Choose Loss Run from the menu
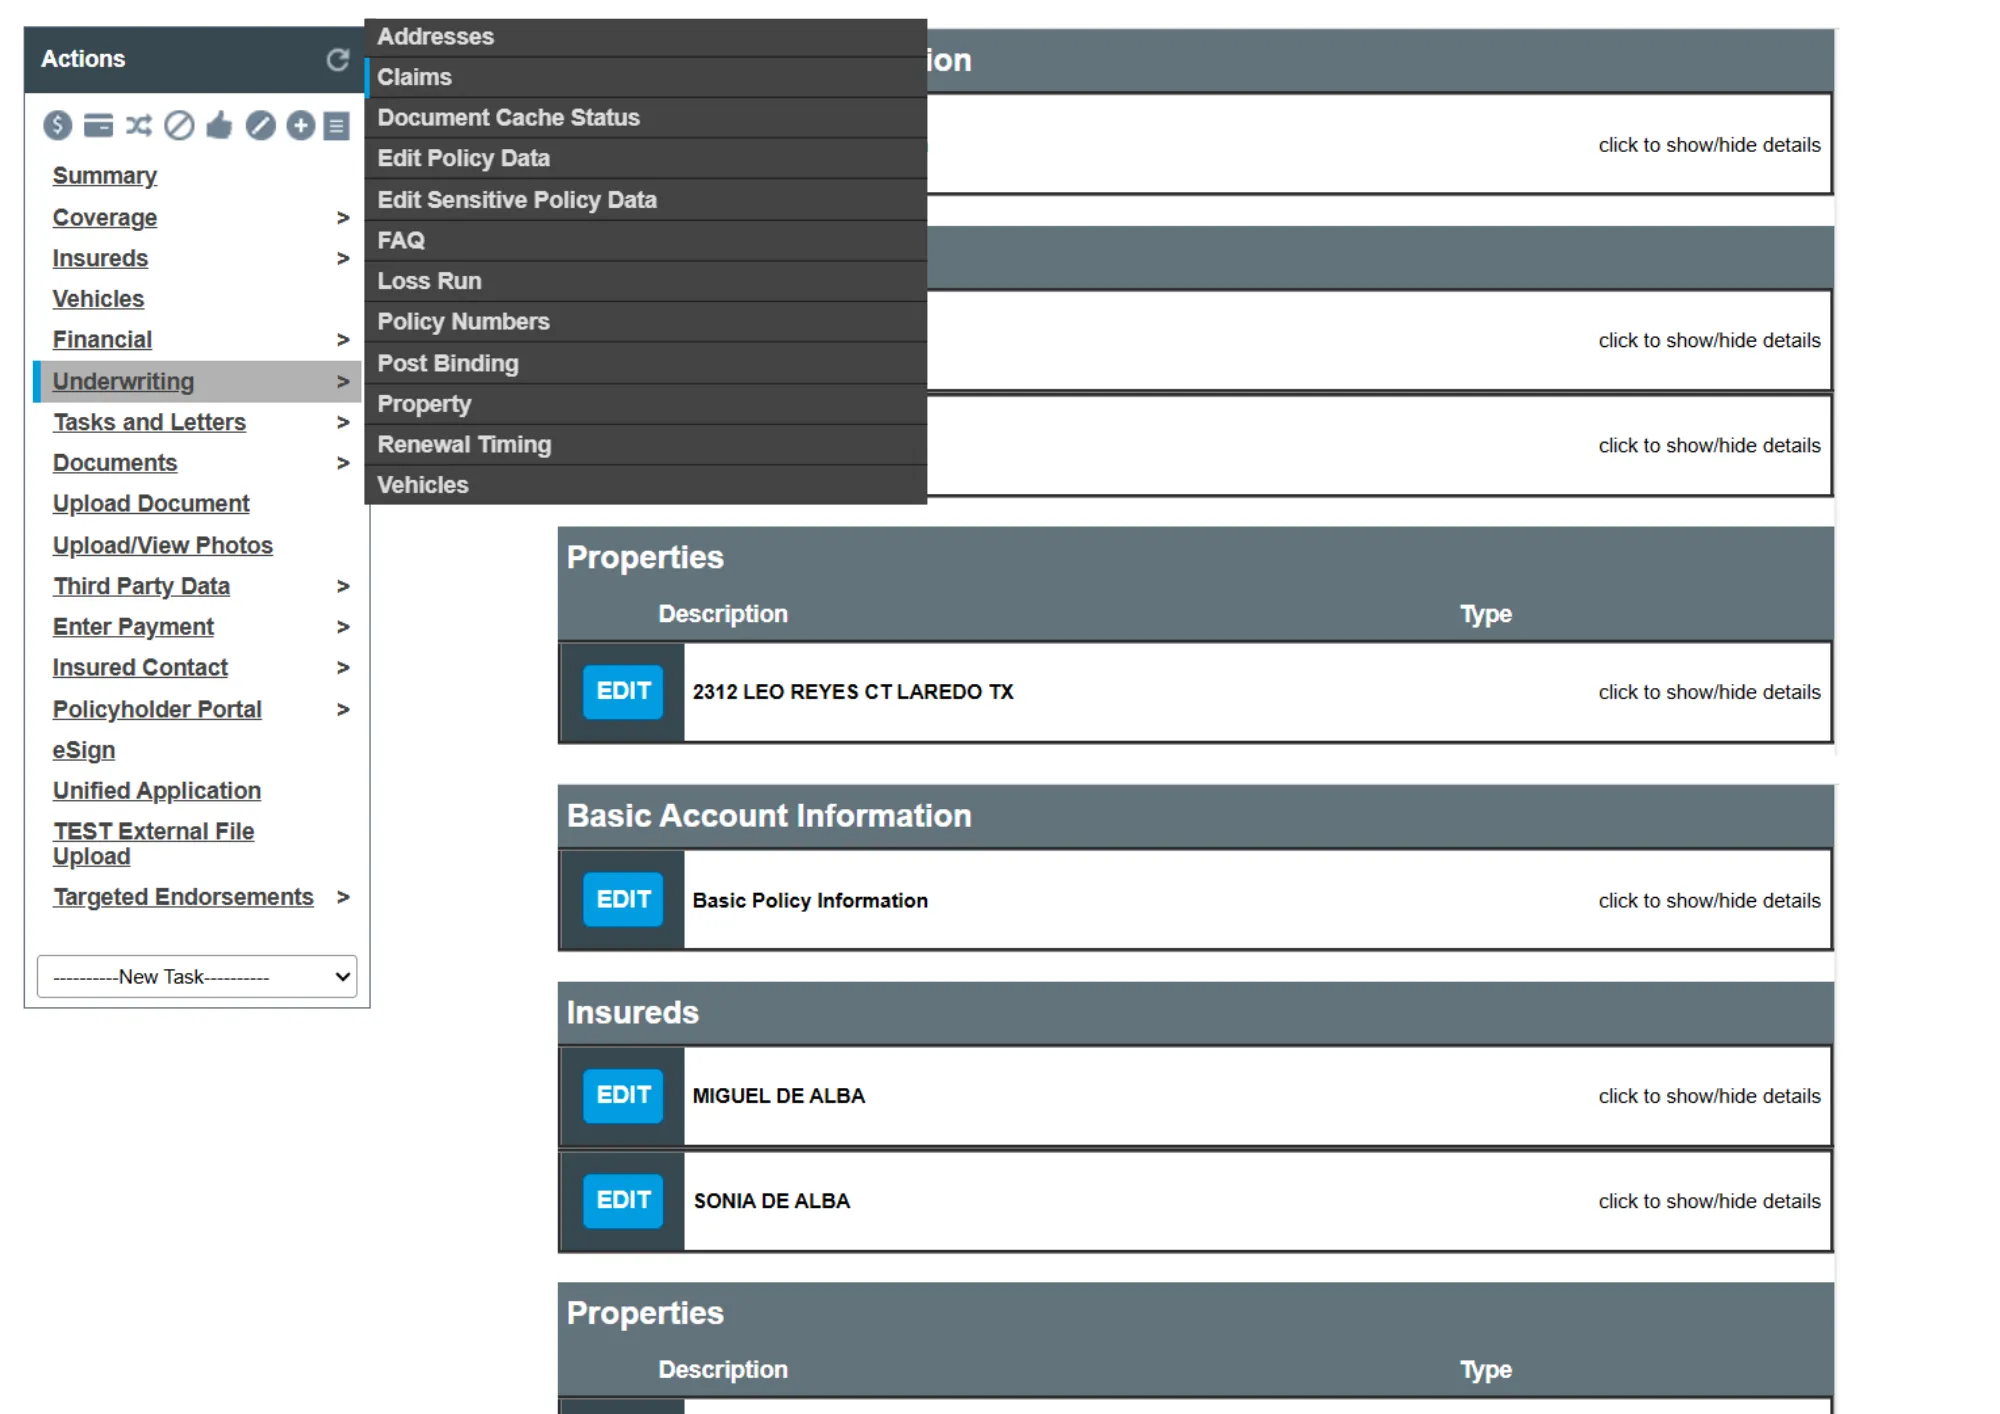This screenshot has height=1414, width=2000. [x=429, y=281]
